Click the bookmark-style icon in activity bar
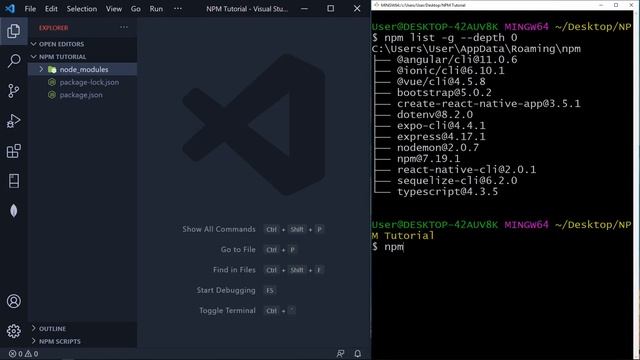The image size is (640, 360). point(13,181)
